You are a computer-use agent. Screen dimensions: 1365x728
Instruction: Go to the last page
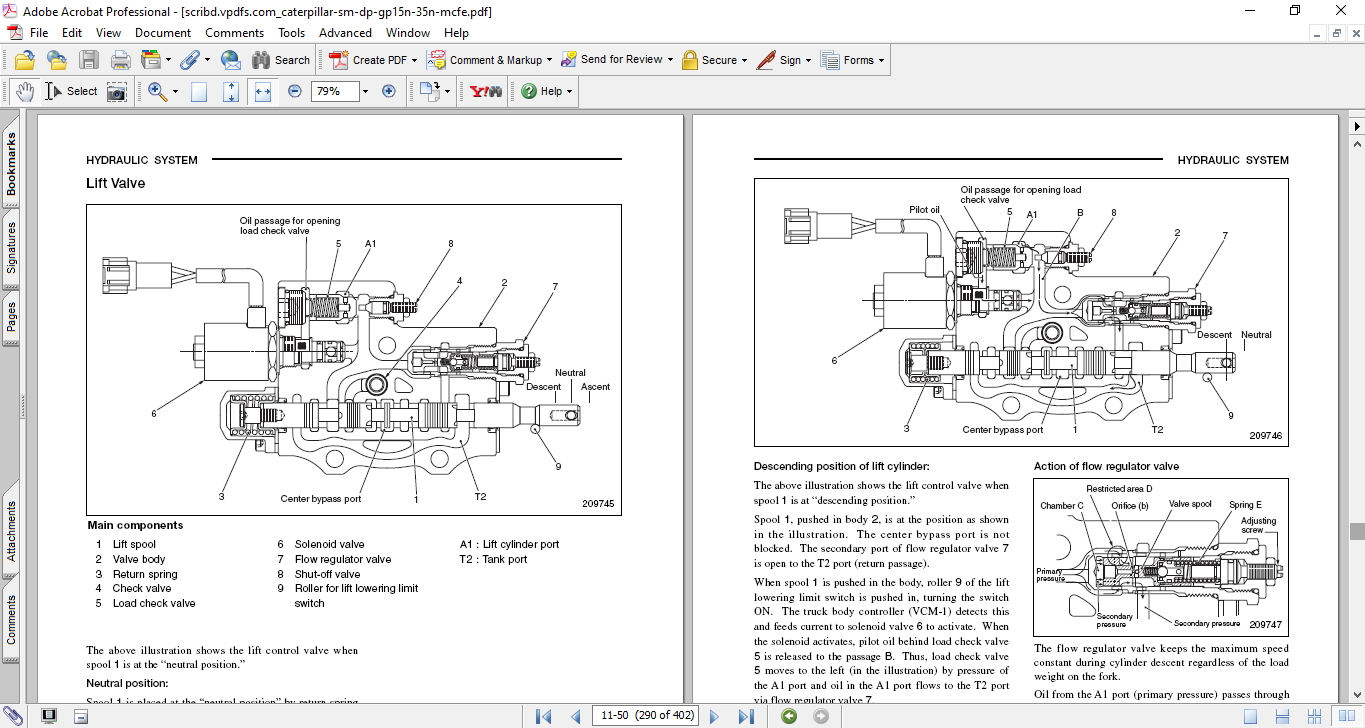pos(746,716)
